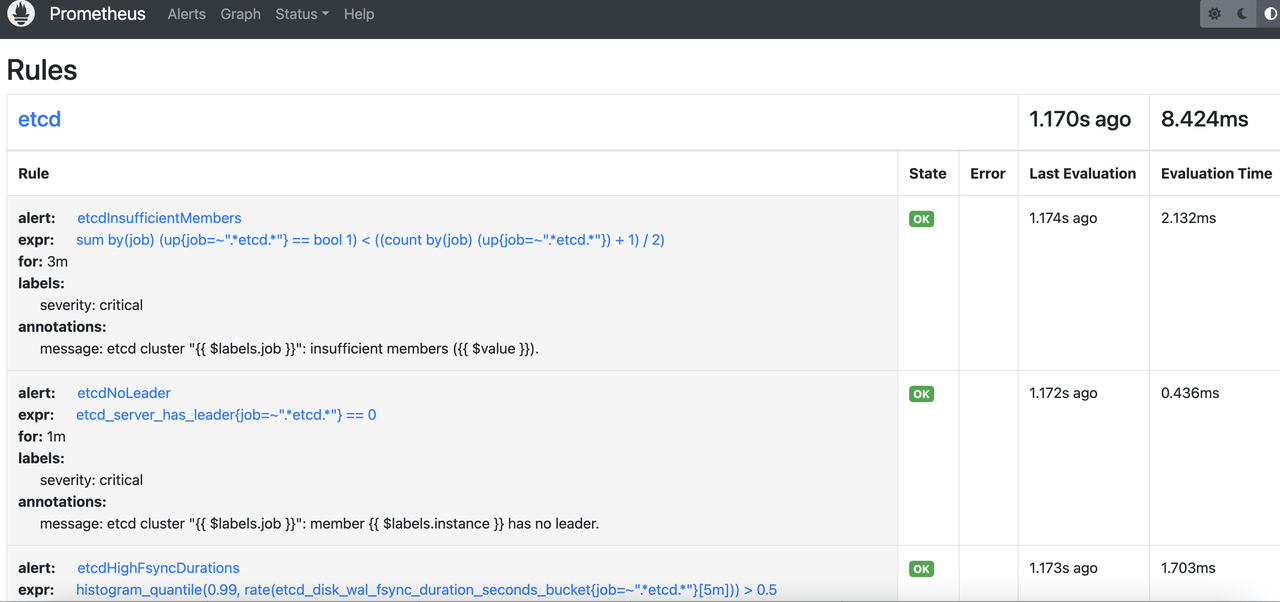Click OK state badge for etcdInsufficientMembers
Image resolution: width=1280 pixels, height=602 pixels.
921,219
